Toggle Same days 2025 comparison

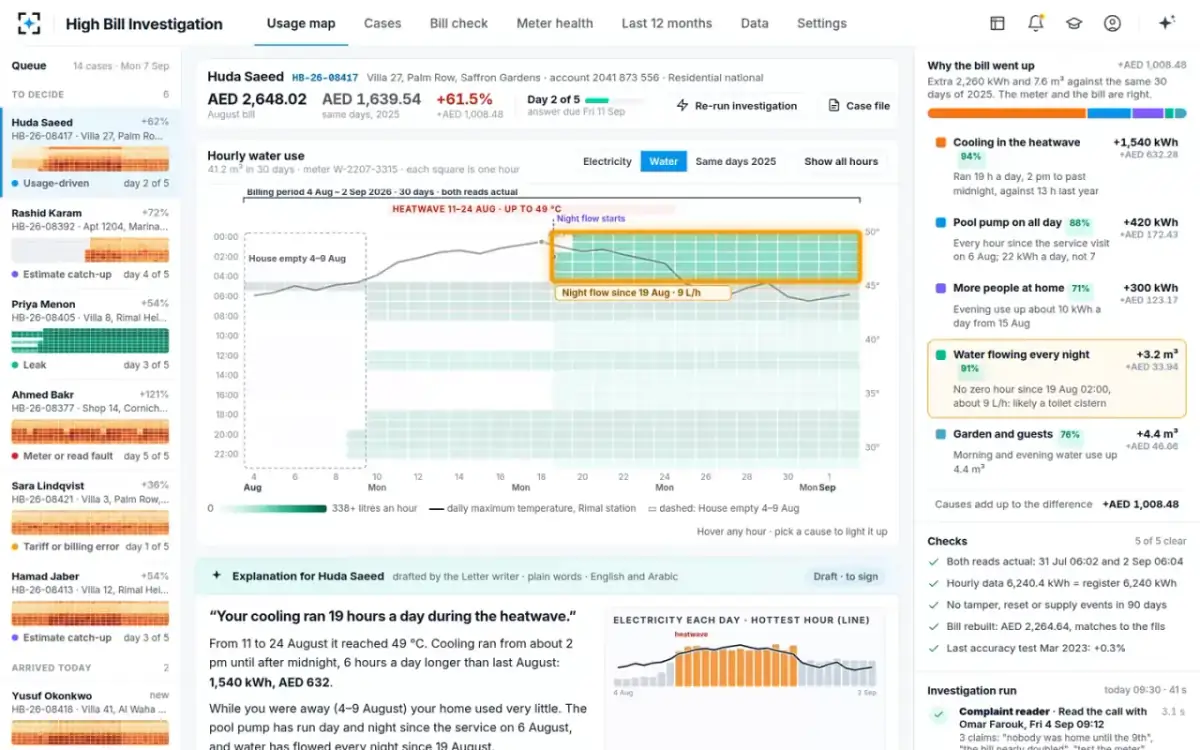735,161
